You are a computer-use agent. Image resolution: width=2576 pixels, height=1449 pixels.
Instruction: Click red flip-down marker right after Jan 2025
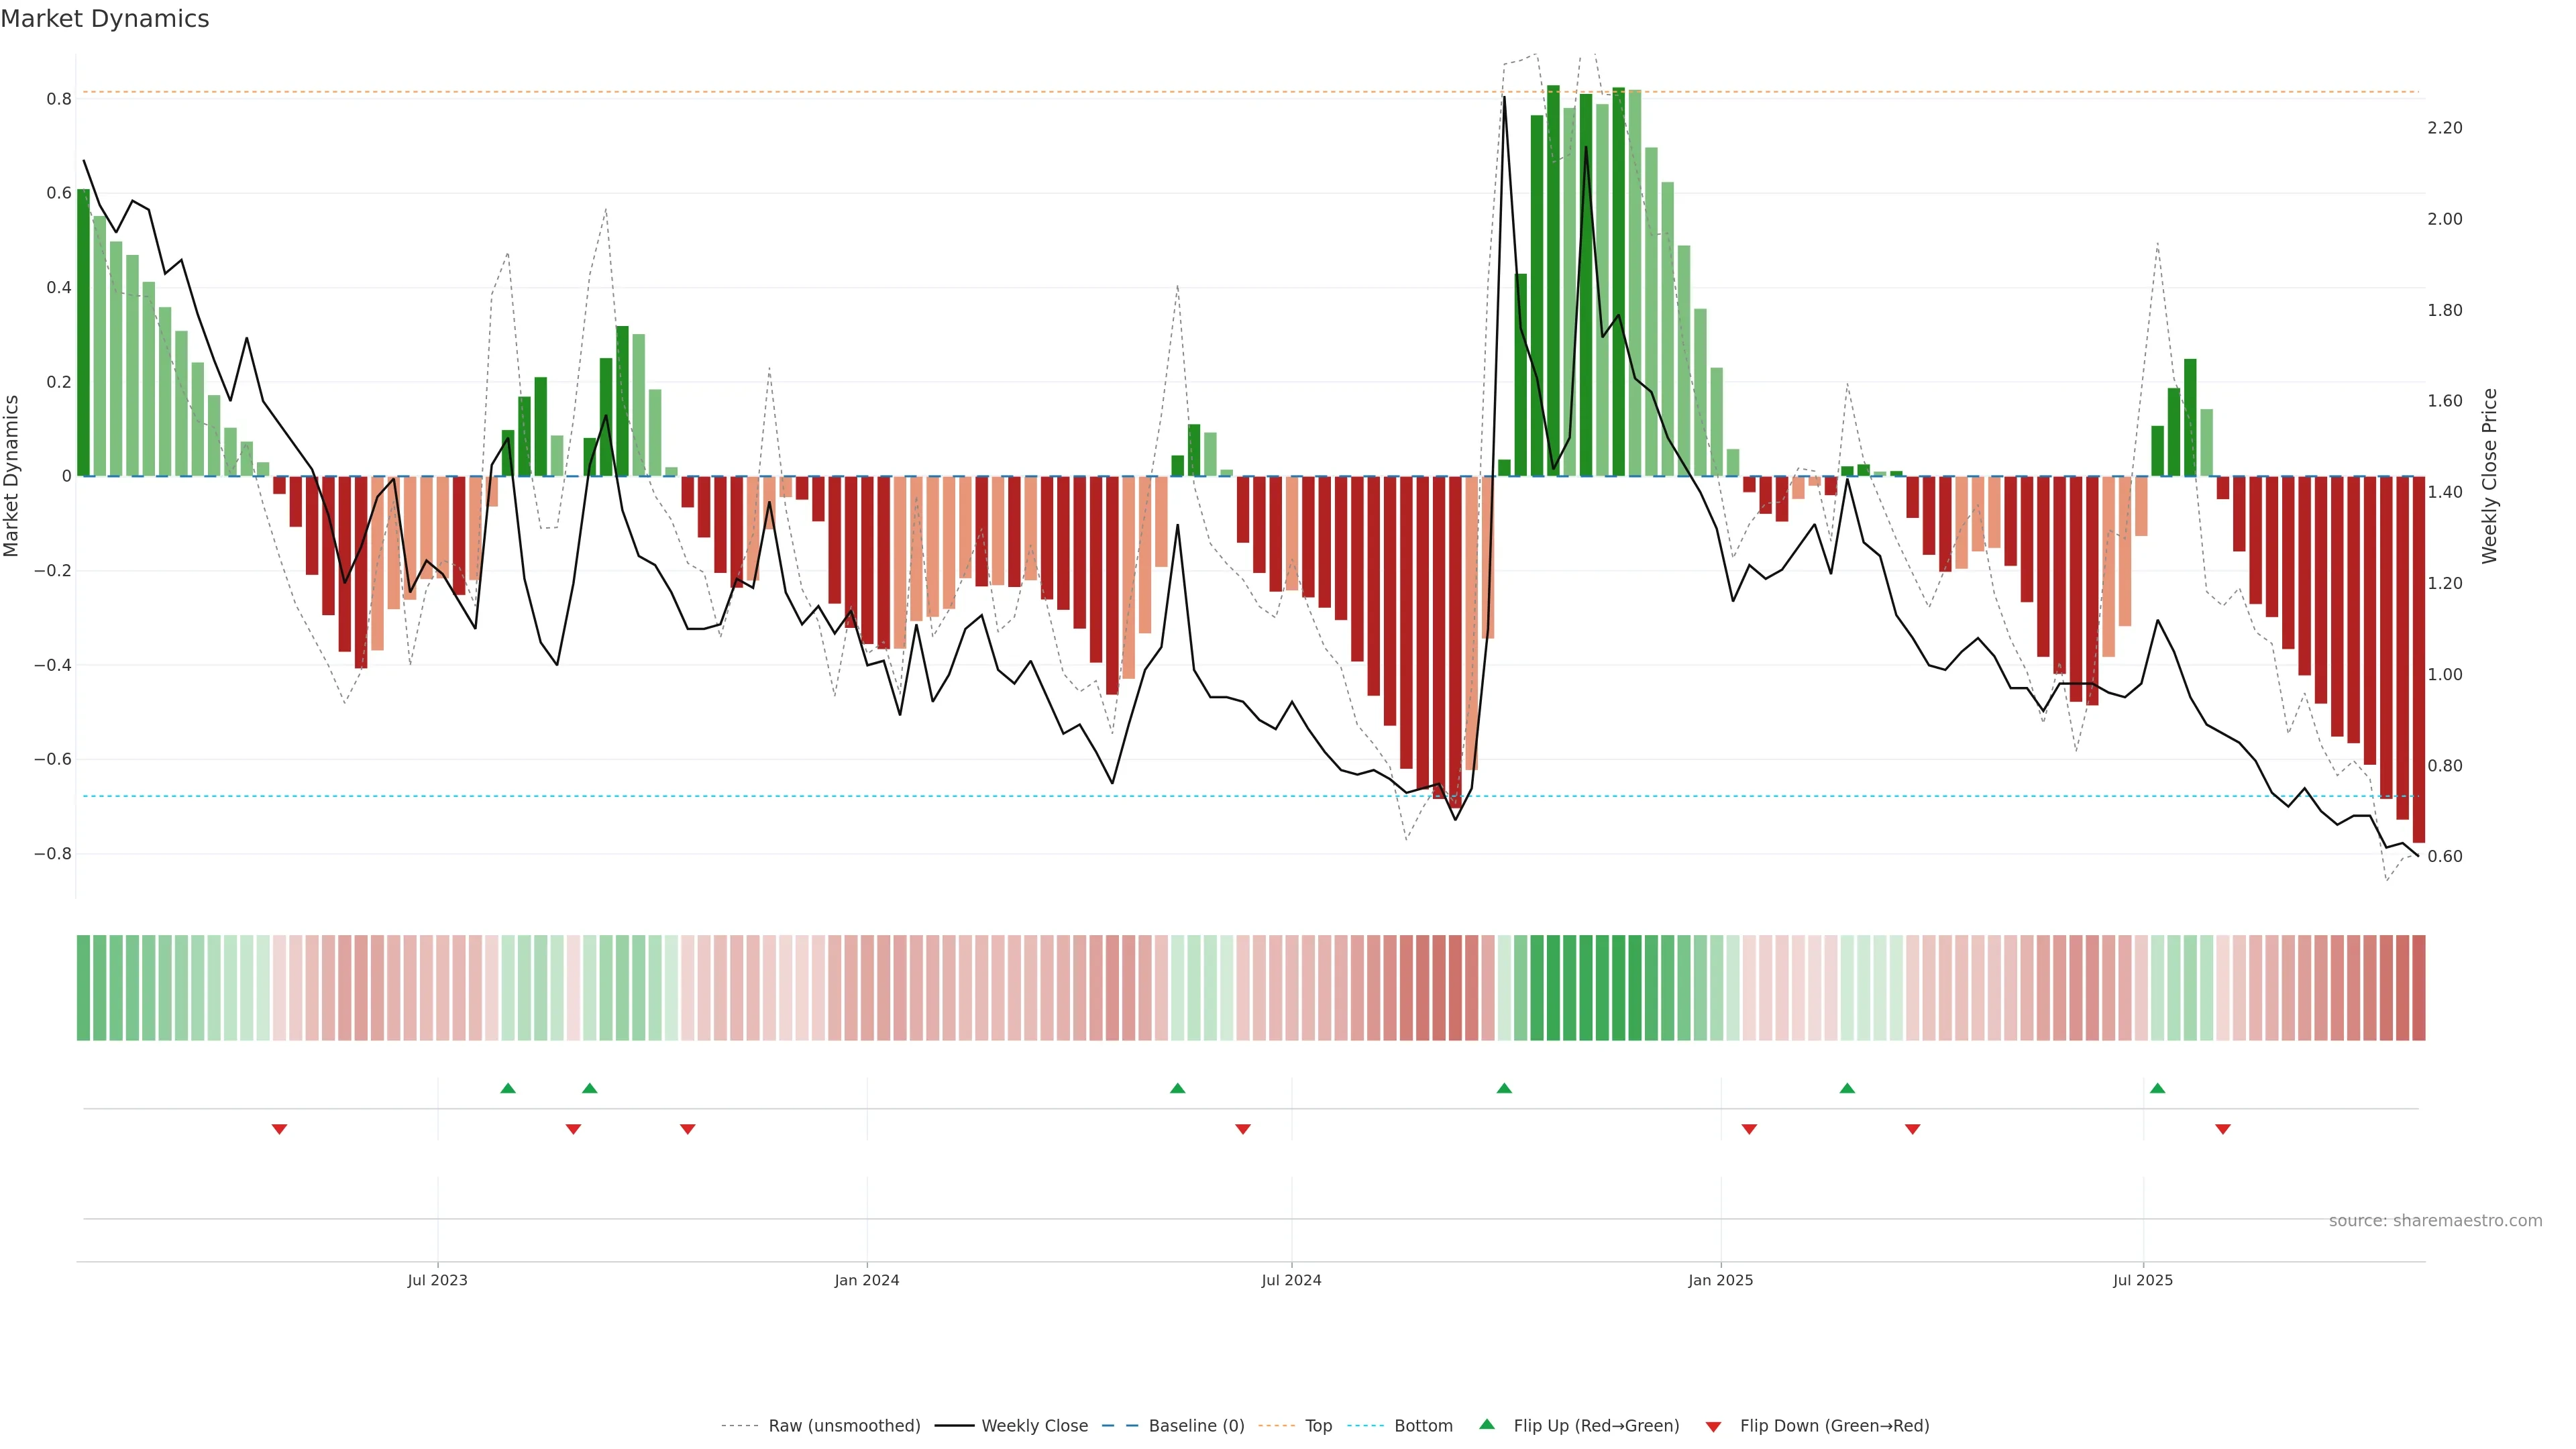1749,1129
